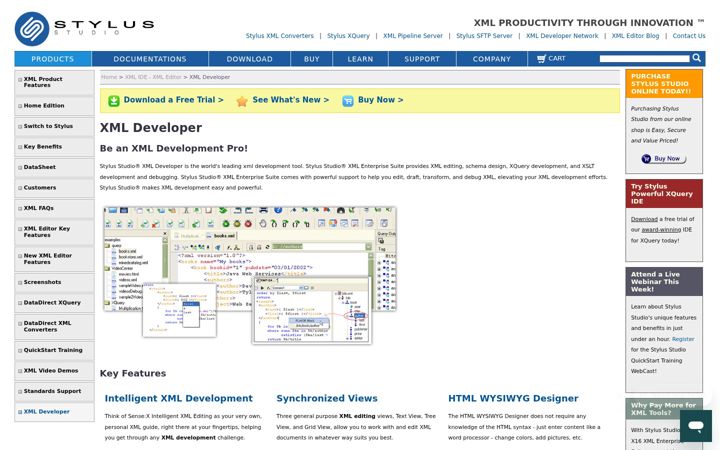Click the cart icon in sidebar Buy Now button
Viewport: 720px width, 450px height.
pos(646,159)
